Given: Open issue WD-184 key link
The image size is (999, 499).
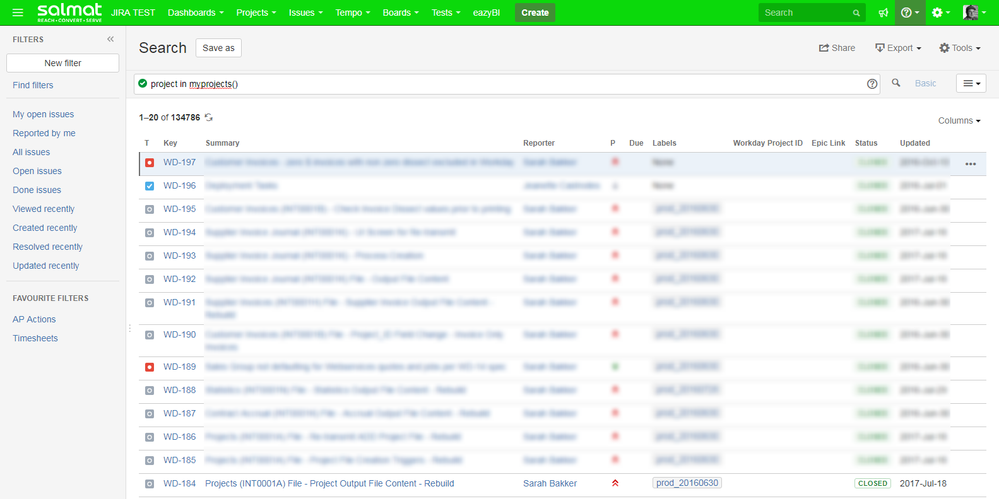Looking at the screenshot, I should point(180,484).
